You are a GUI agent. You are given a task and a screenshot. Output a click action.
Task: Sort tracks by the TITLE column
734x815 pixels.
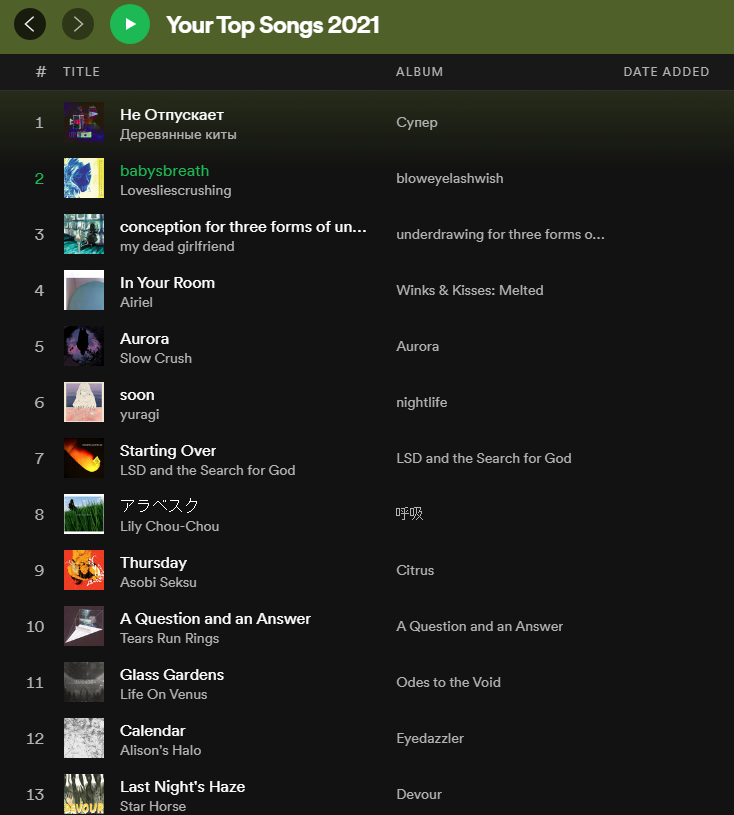click(82, 71)
